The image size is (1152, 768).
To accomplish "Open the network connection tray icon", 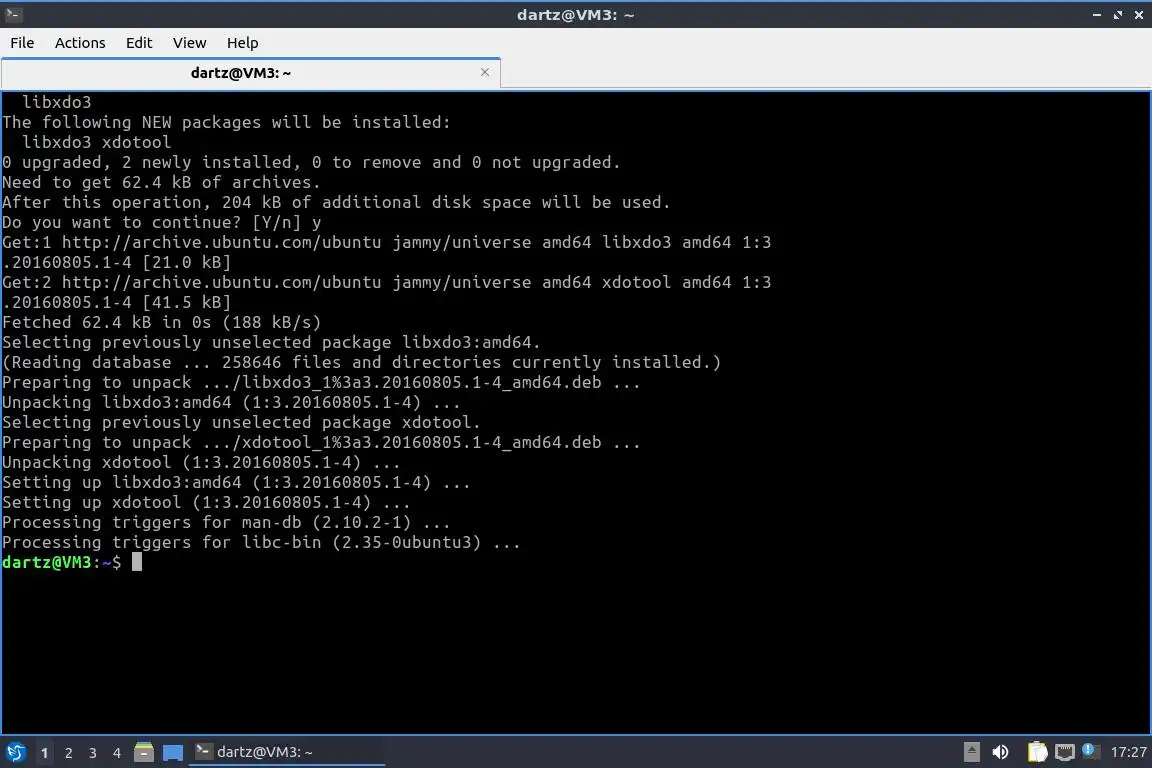I will point(1065,752).
